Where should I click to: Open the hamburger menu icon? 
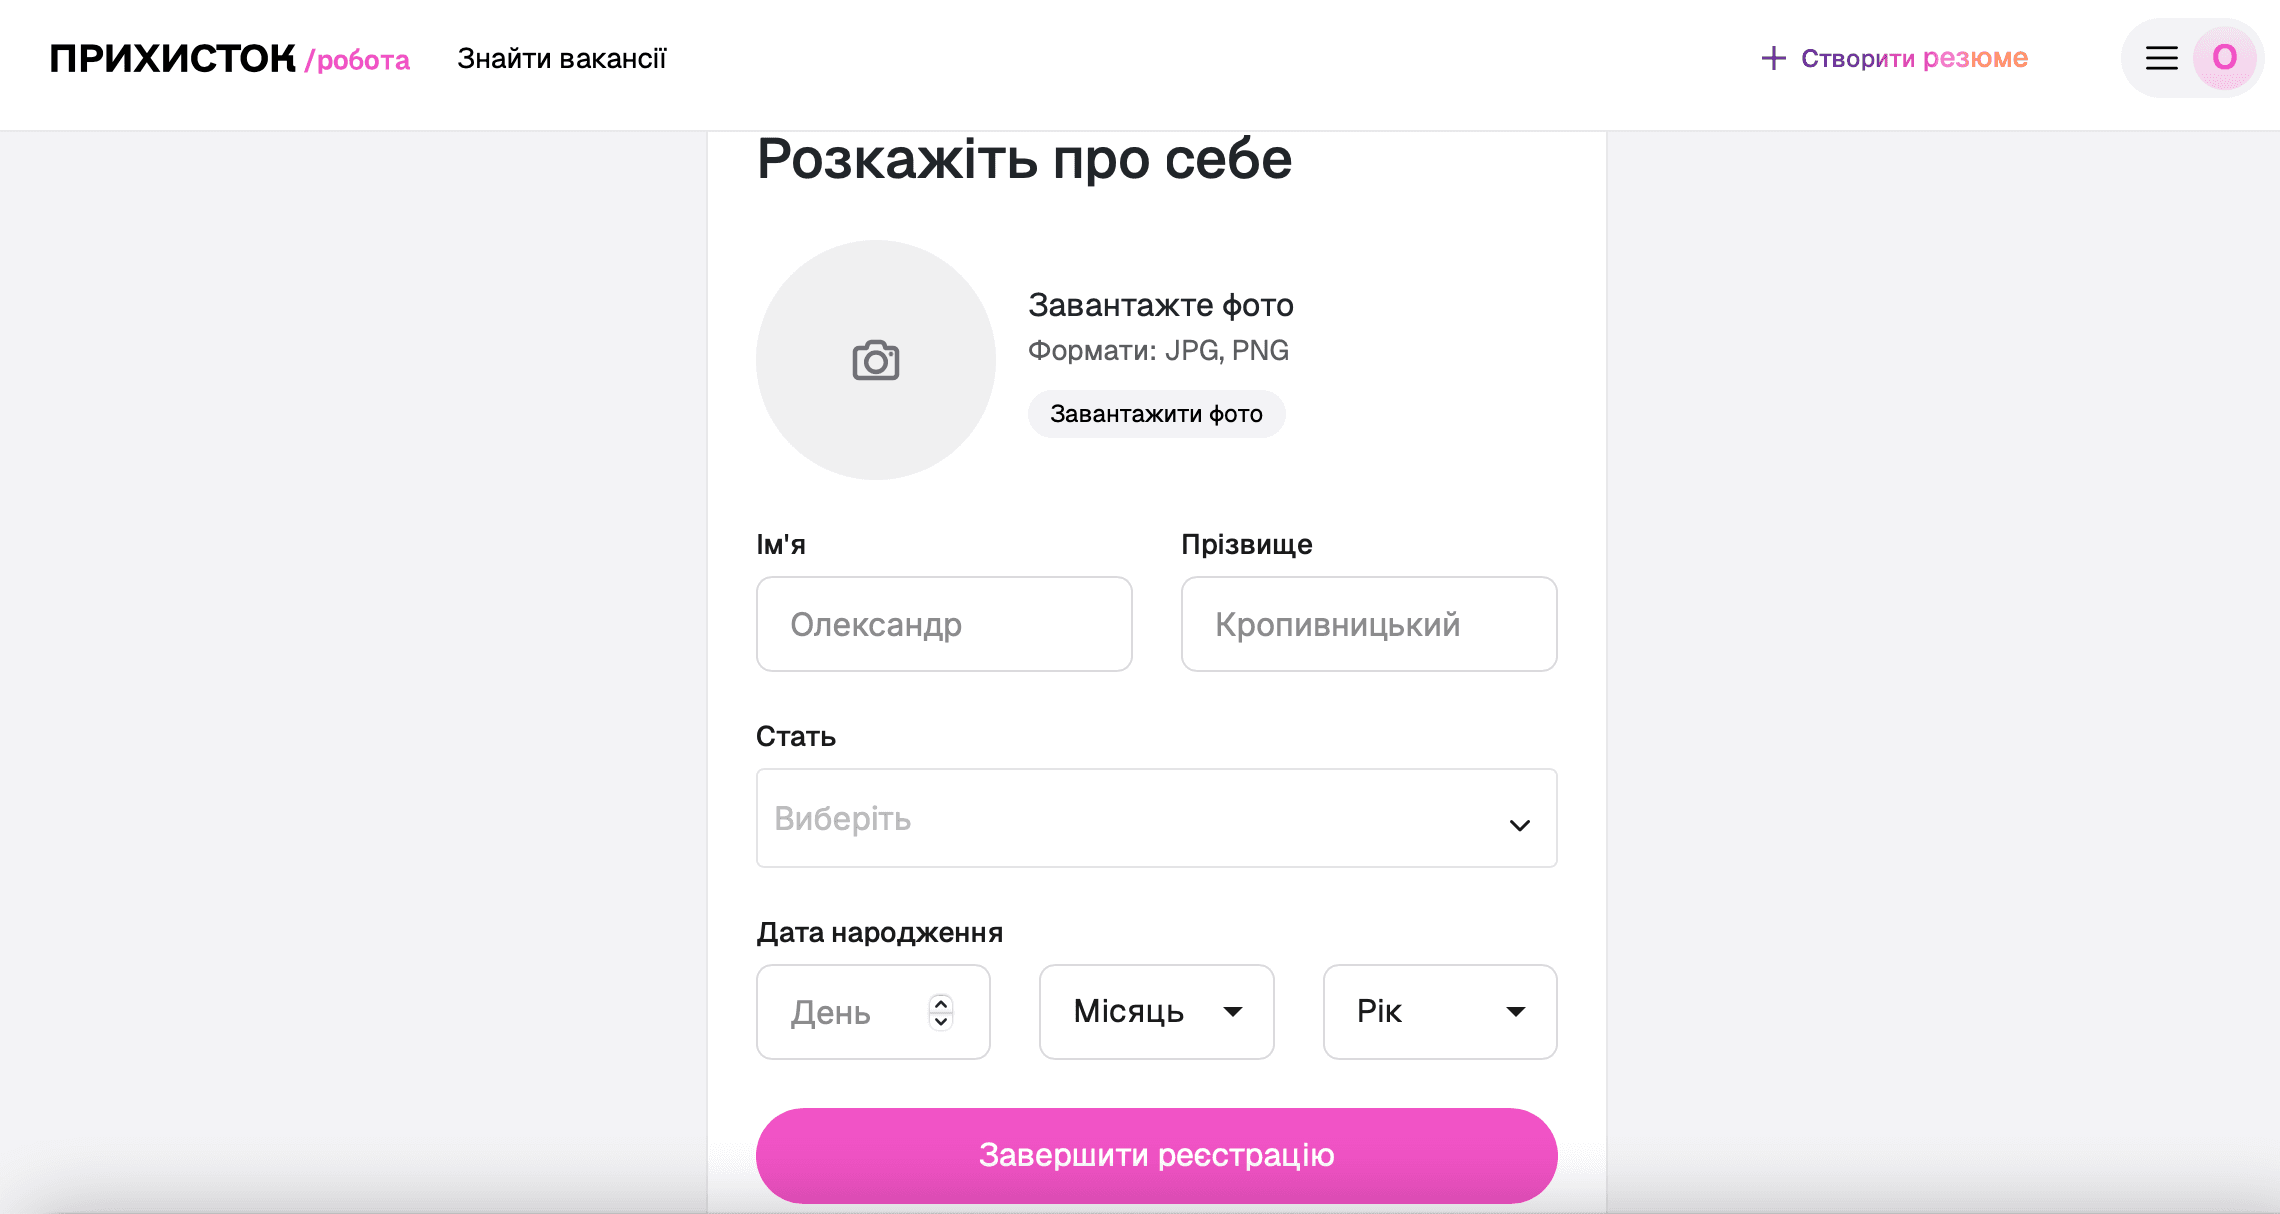pyautogui.click(x=2161, y=58)
